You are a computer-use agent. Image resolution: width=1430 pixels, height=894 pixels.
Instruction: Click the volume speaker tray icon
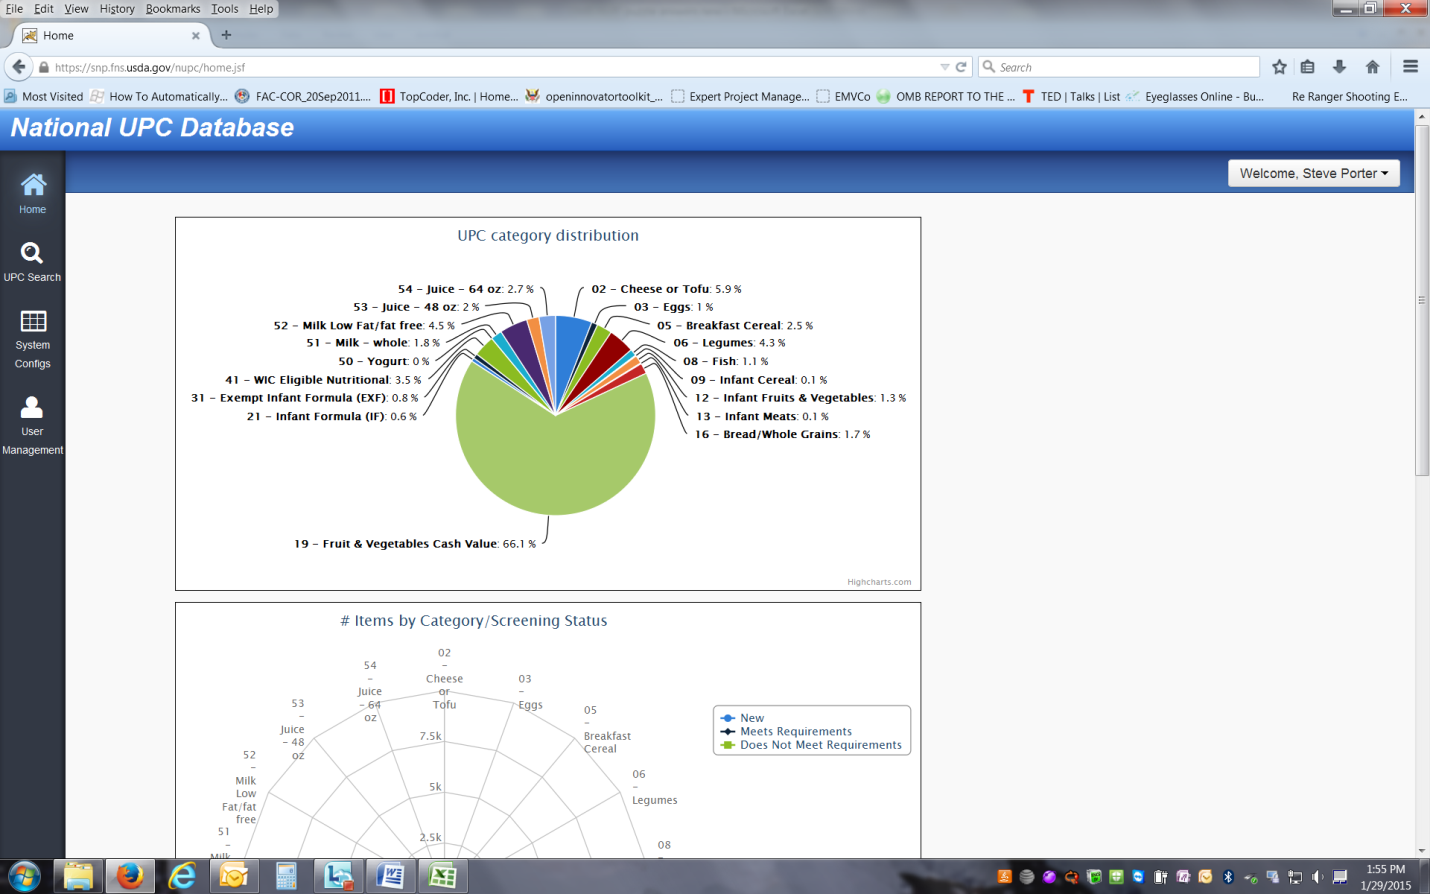[x=1318, y=877]
